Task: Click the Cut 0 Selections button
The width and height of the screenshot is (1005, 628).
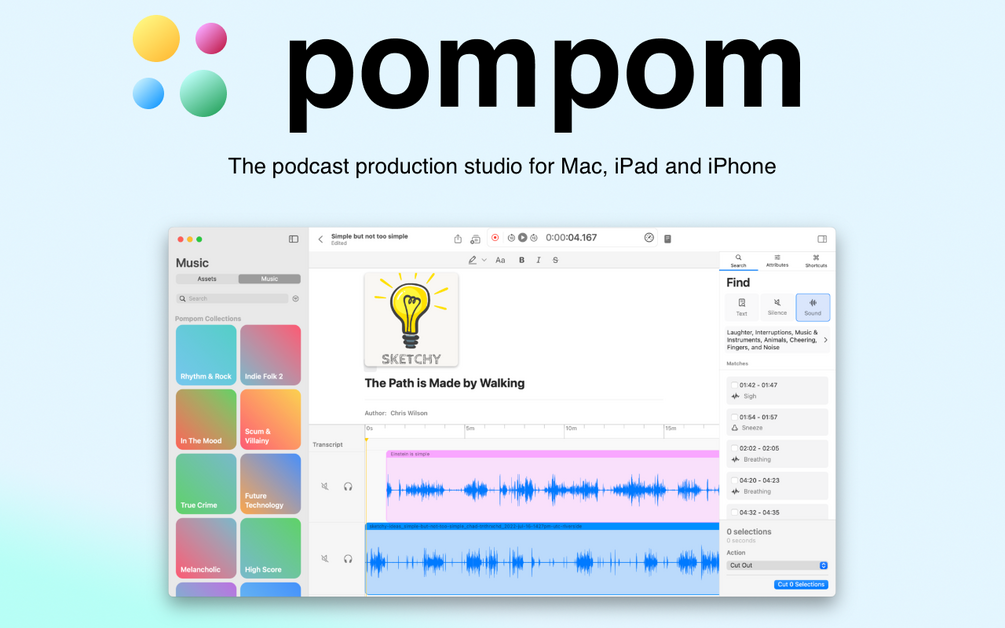Action: point(801,584)
